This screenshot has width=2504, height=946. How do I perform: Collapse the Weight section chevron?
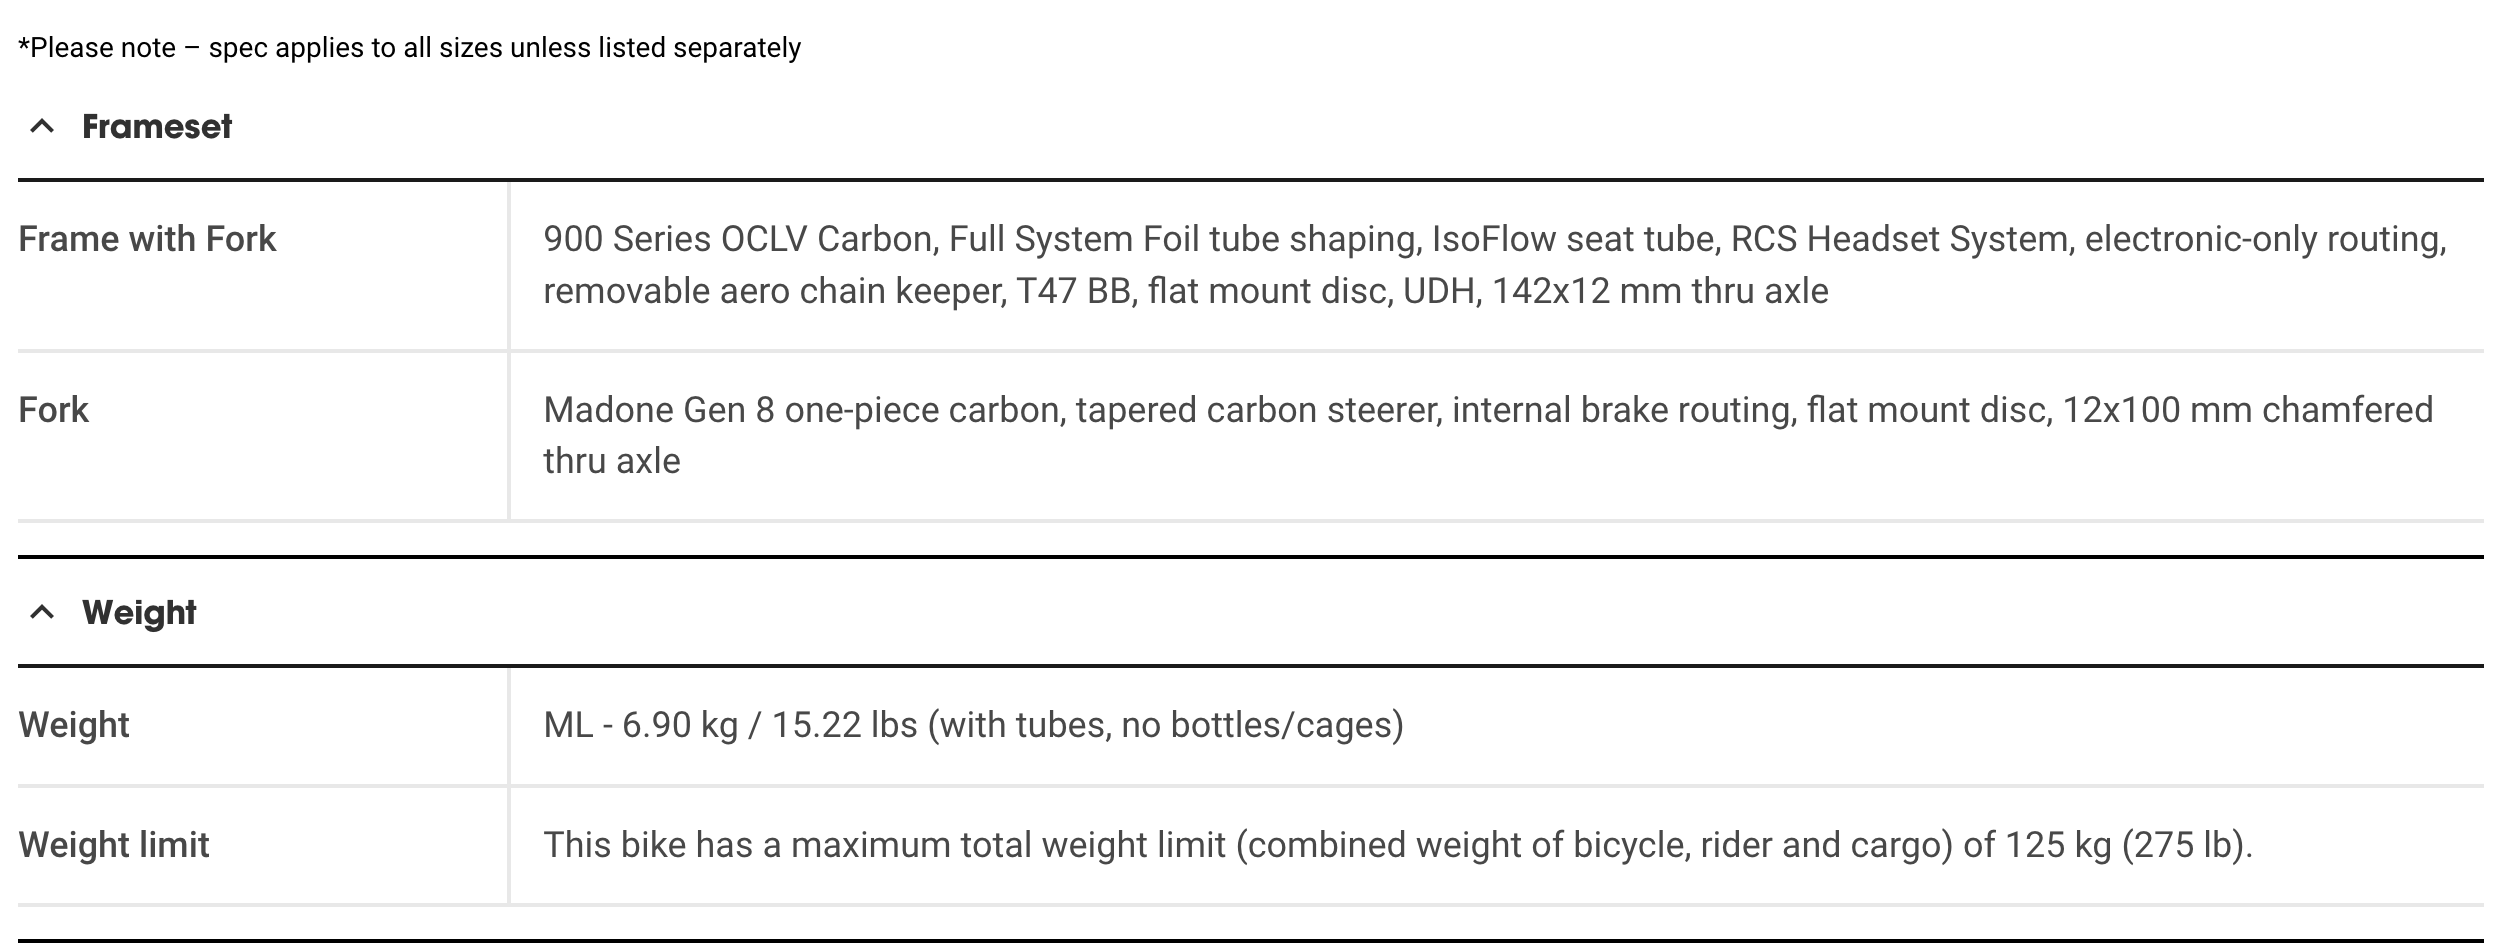click(x=42, y=613)
